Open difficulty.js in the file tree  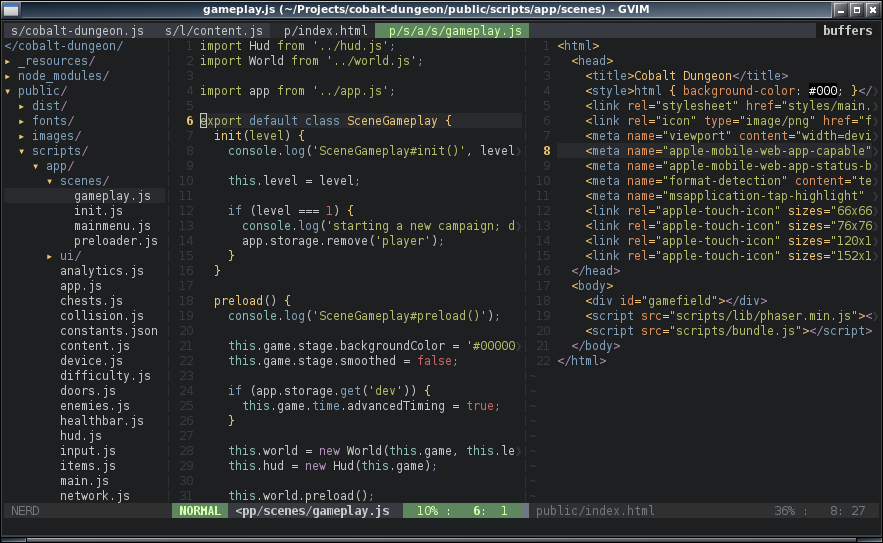105,376
